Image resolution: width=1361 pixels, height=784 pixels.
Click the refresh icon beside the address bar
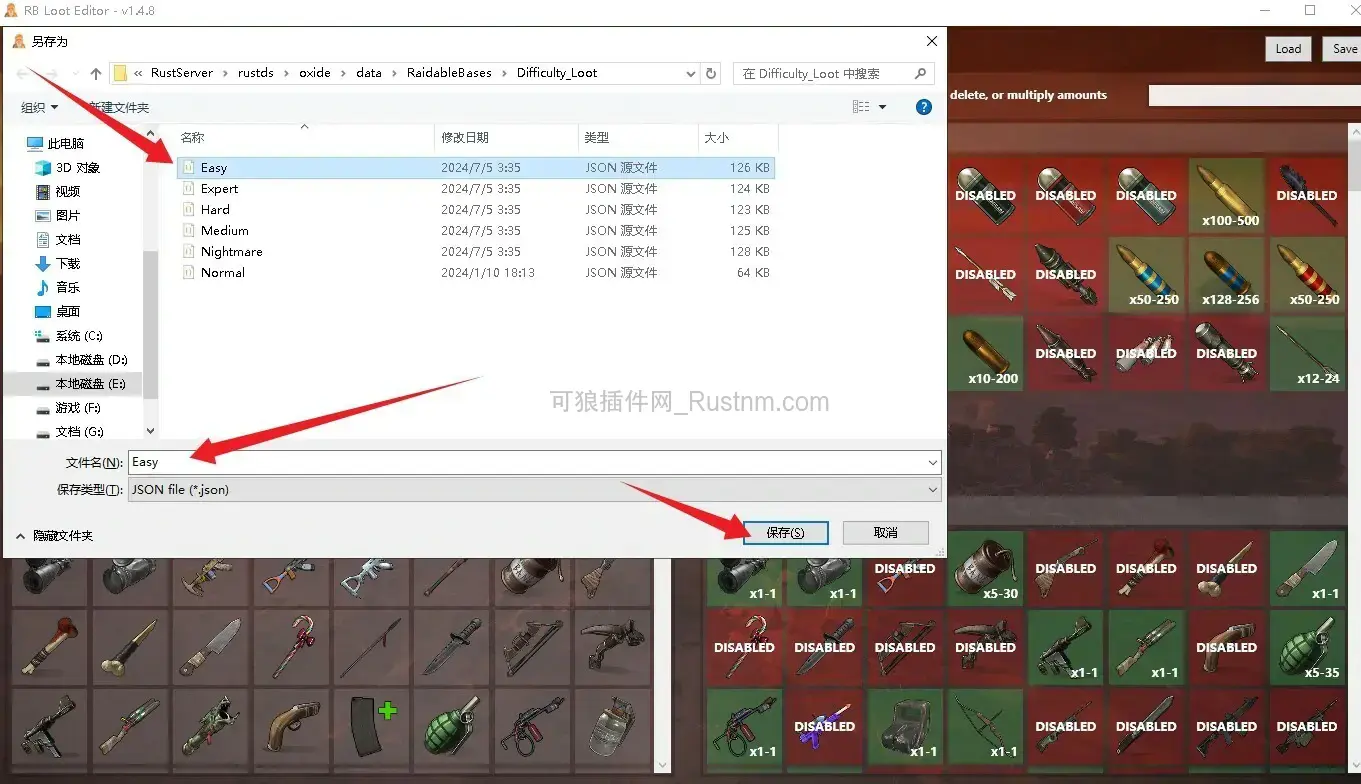710,72
